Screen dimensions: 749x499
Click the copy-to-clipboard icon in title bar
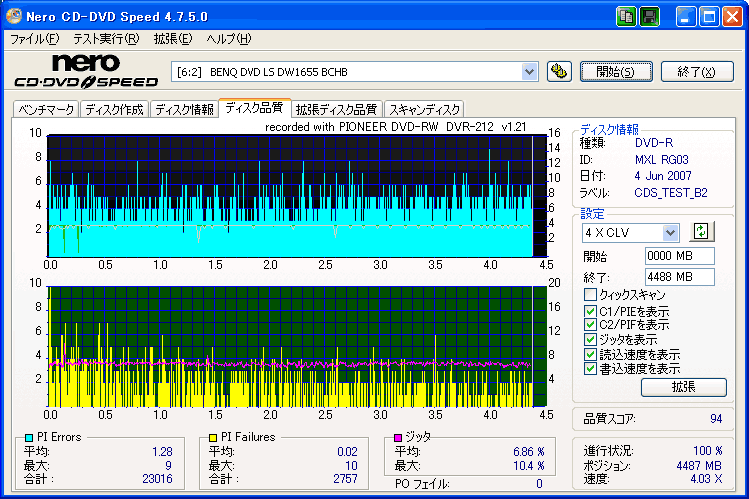pyautogui.click(x=626, y=17)
